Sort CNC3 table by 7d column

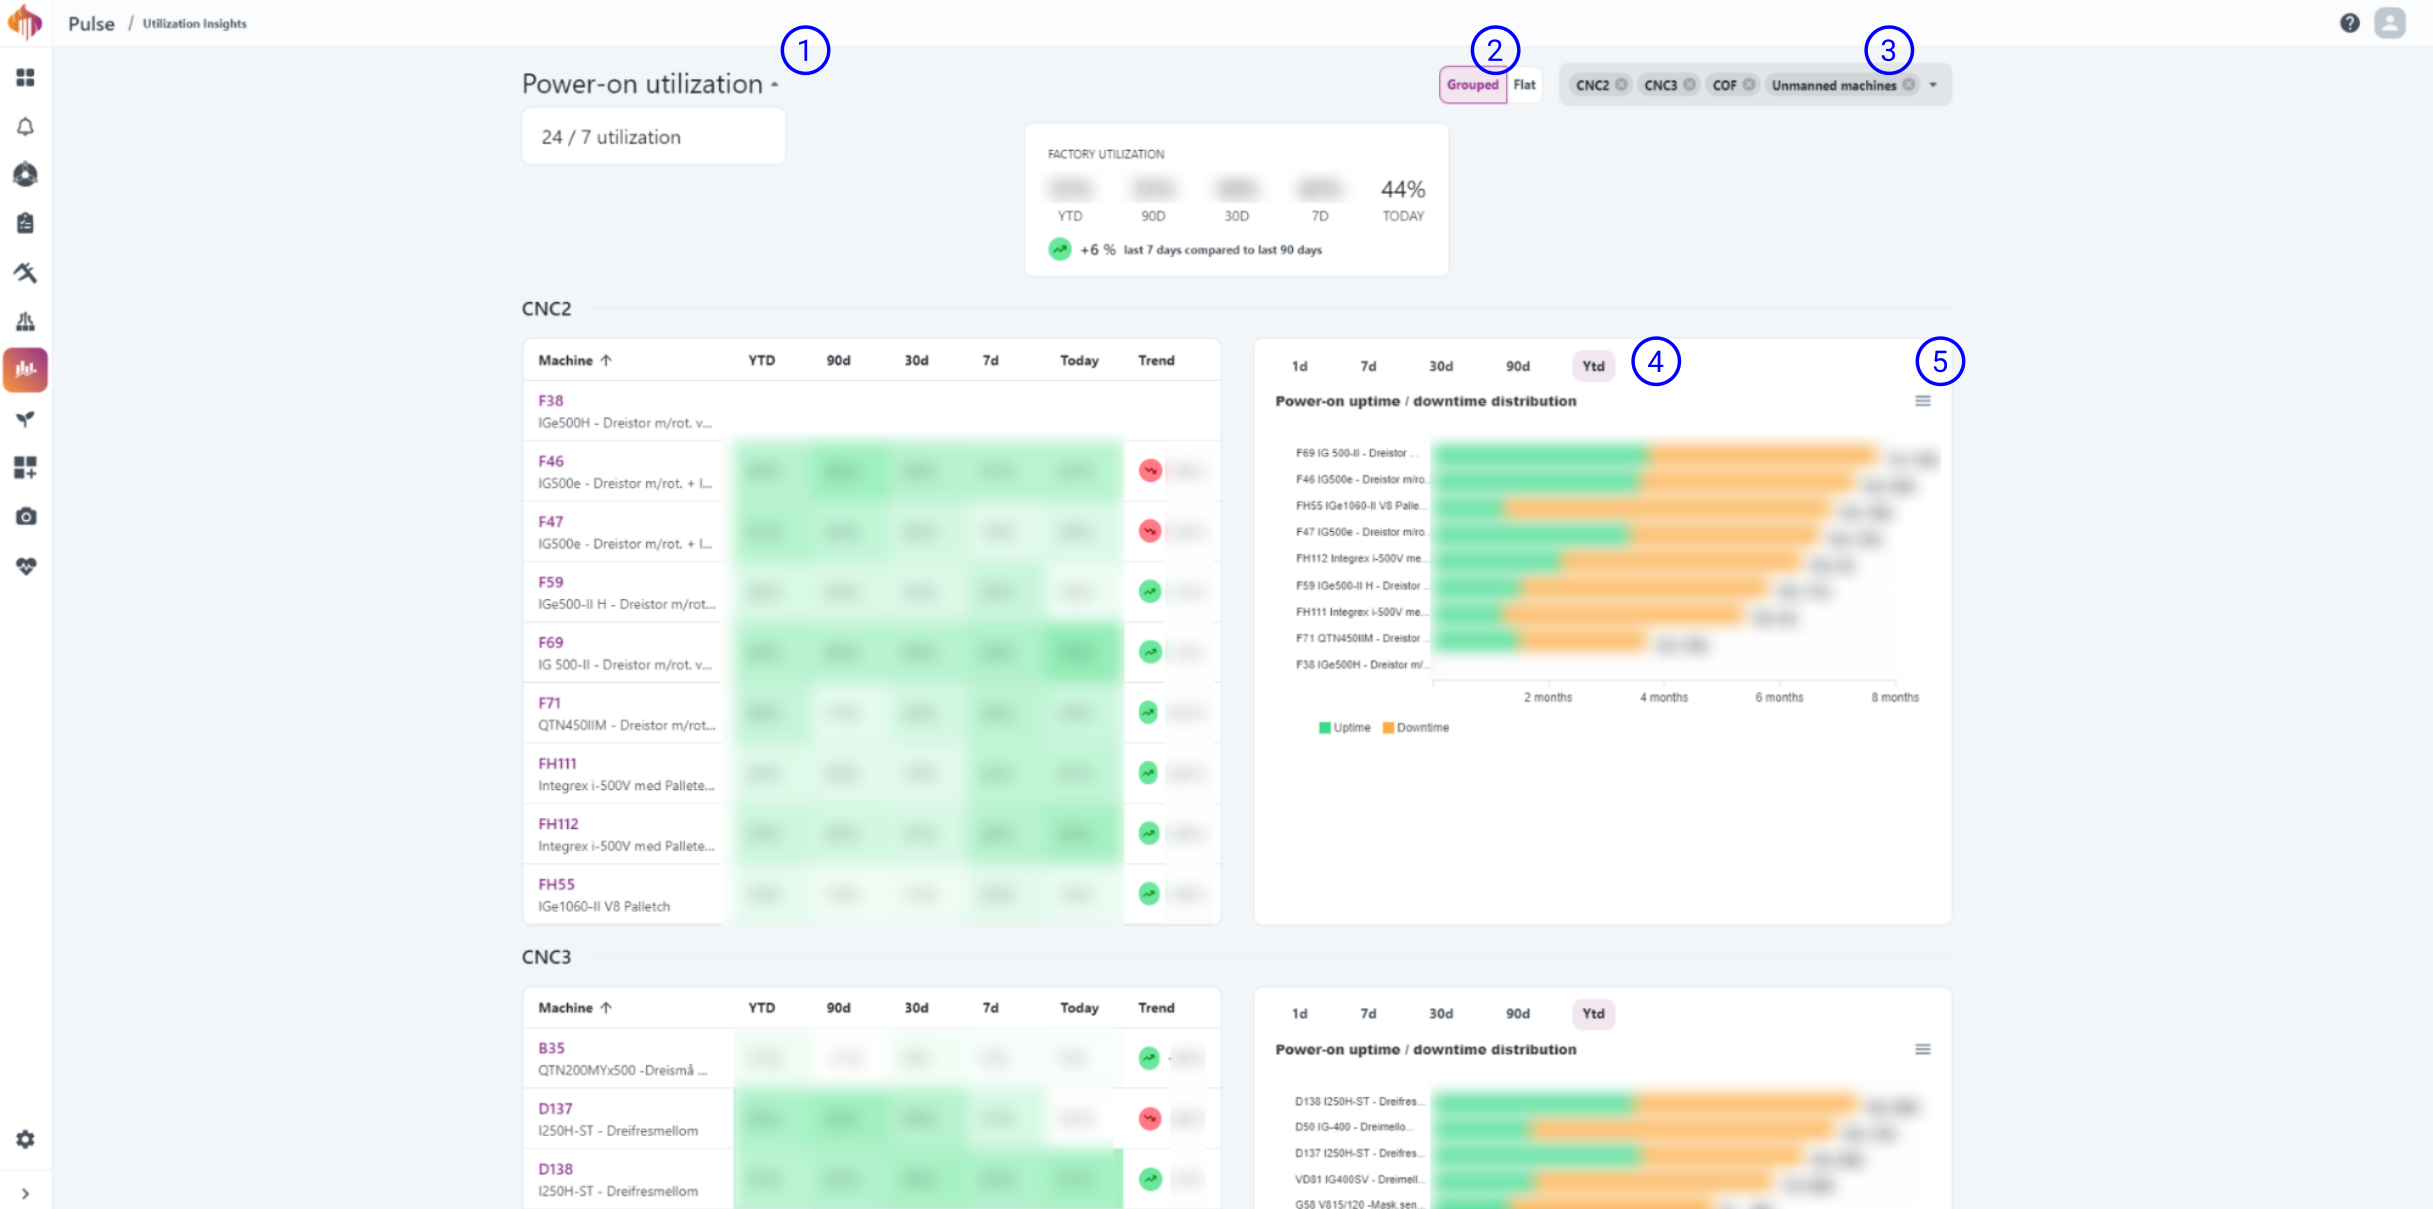tap(990, 1008)
